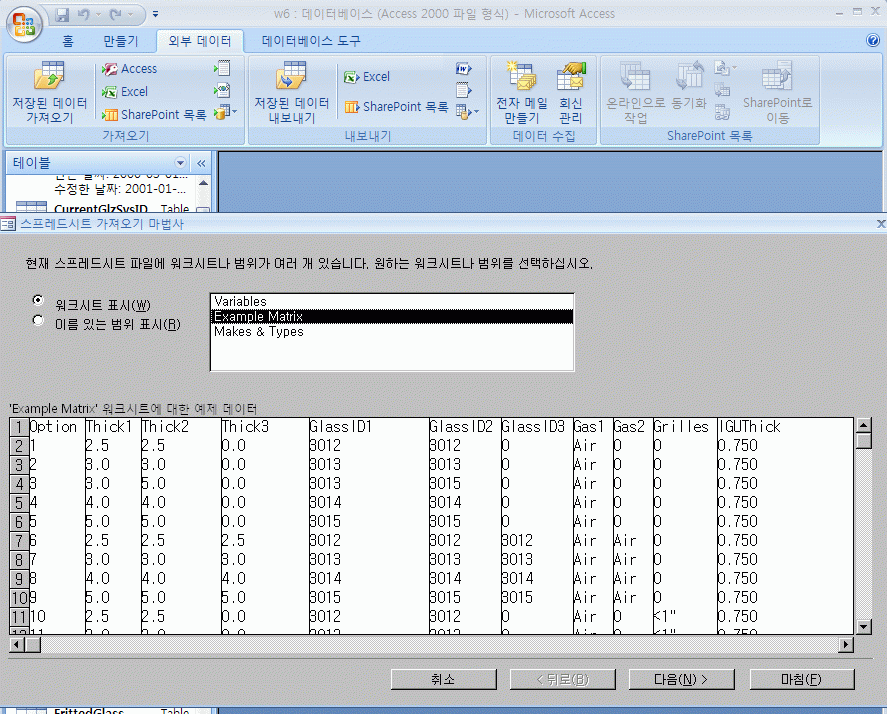This screenshot has height=714, width=887.
Task: Select 이름 있는 범위 표시 radio button
Action: 38,321
